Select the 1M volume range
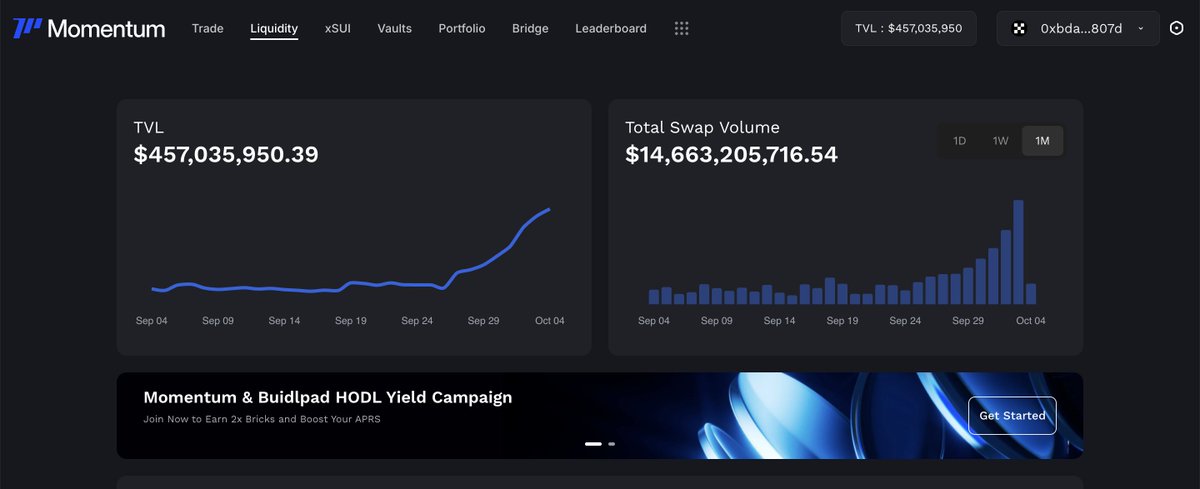The height and width of the screenshot is (489, 1200). pos(1042,141)
